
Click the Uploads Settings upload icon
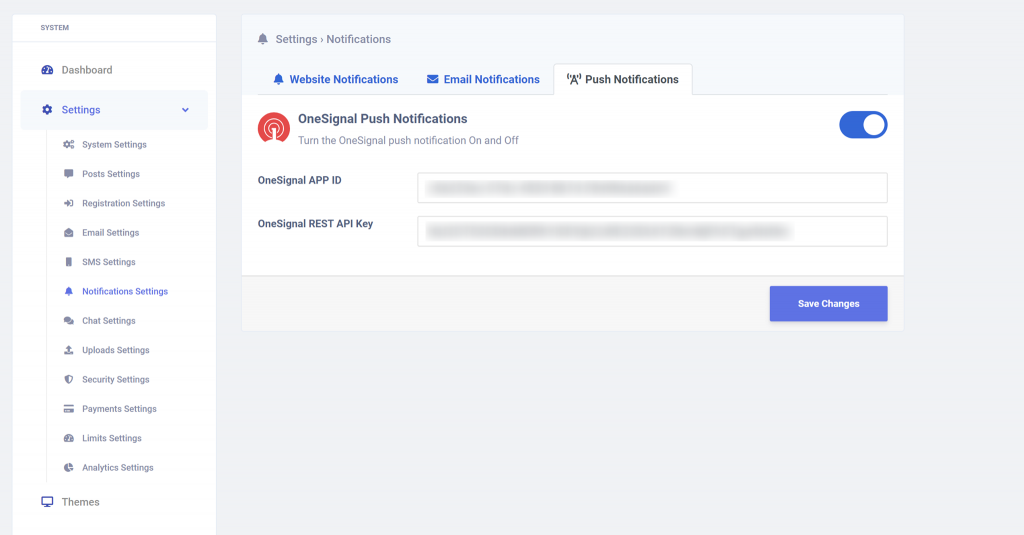click(69, 350)
